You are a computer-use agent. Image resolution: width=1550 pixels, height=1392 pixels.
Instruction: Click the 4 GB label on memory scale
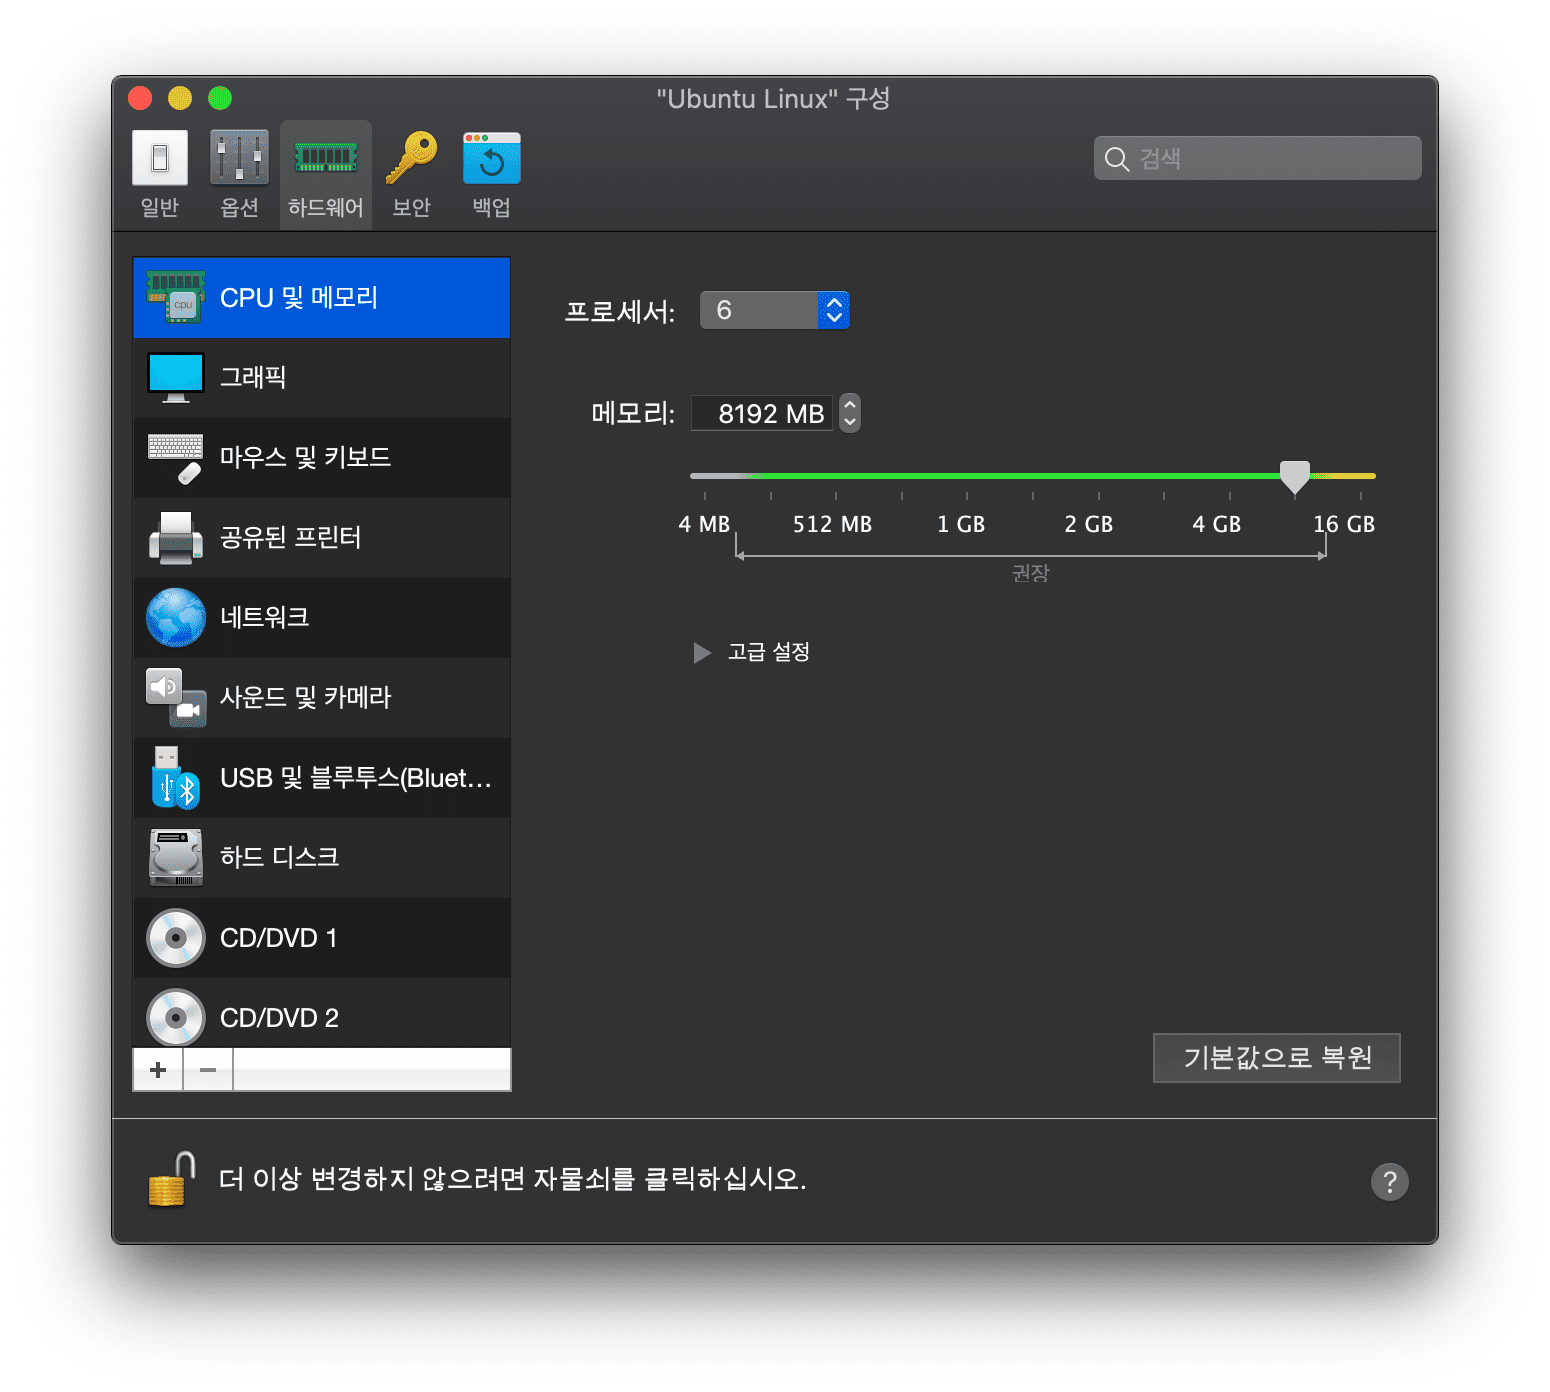point(1216,525)
